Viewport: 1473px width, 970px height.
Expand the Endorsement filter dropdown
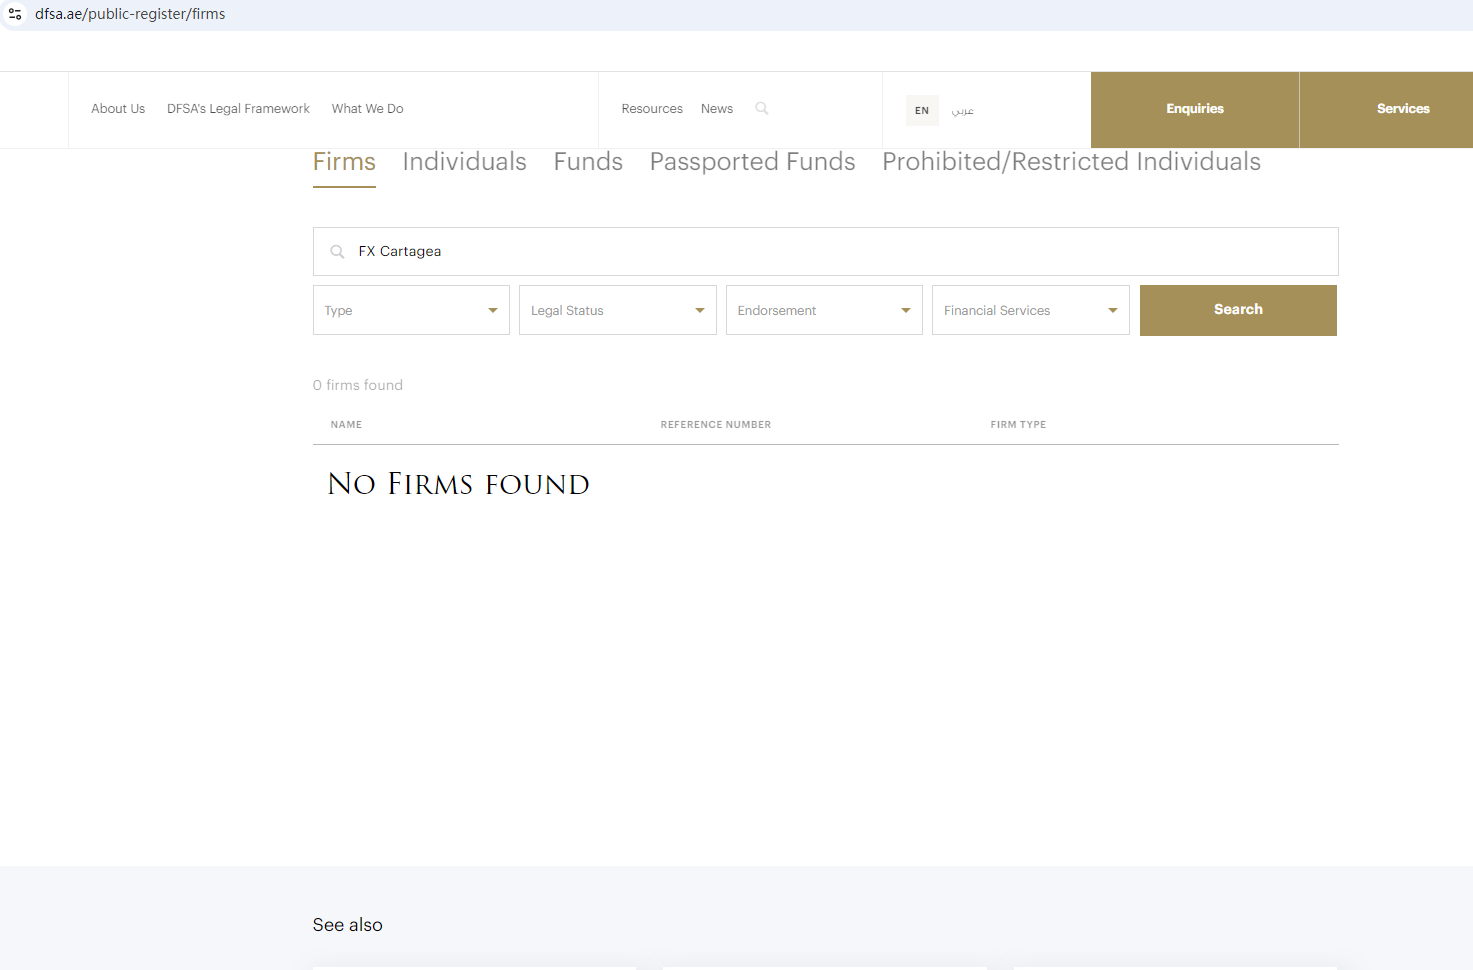(x=824, y=310)
